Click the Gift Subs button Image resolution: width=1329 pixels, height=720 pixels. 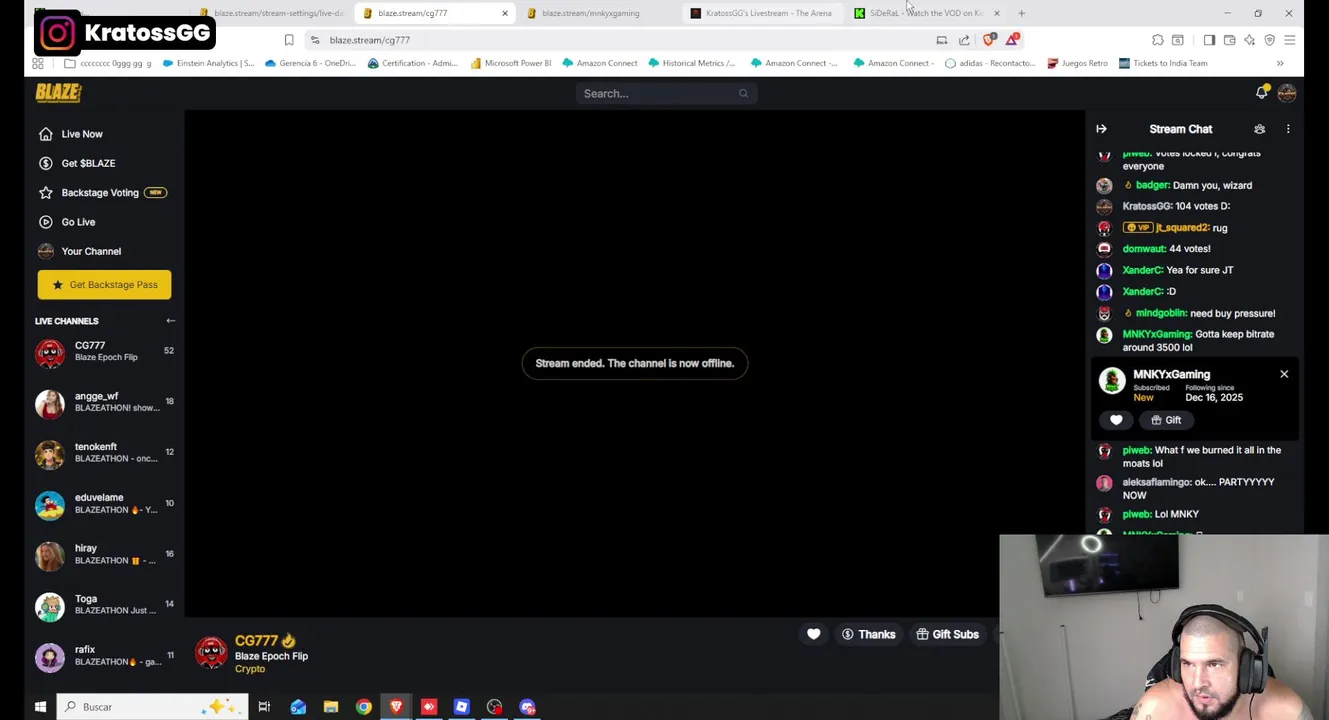tap(947, 634)
